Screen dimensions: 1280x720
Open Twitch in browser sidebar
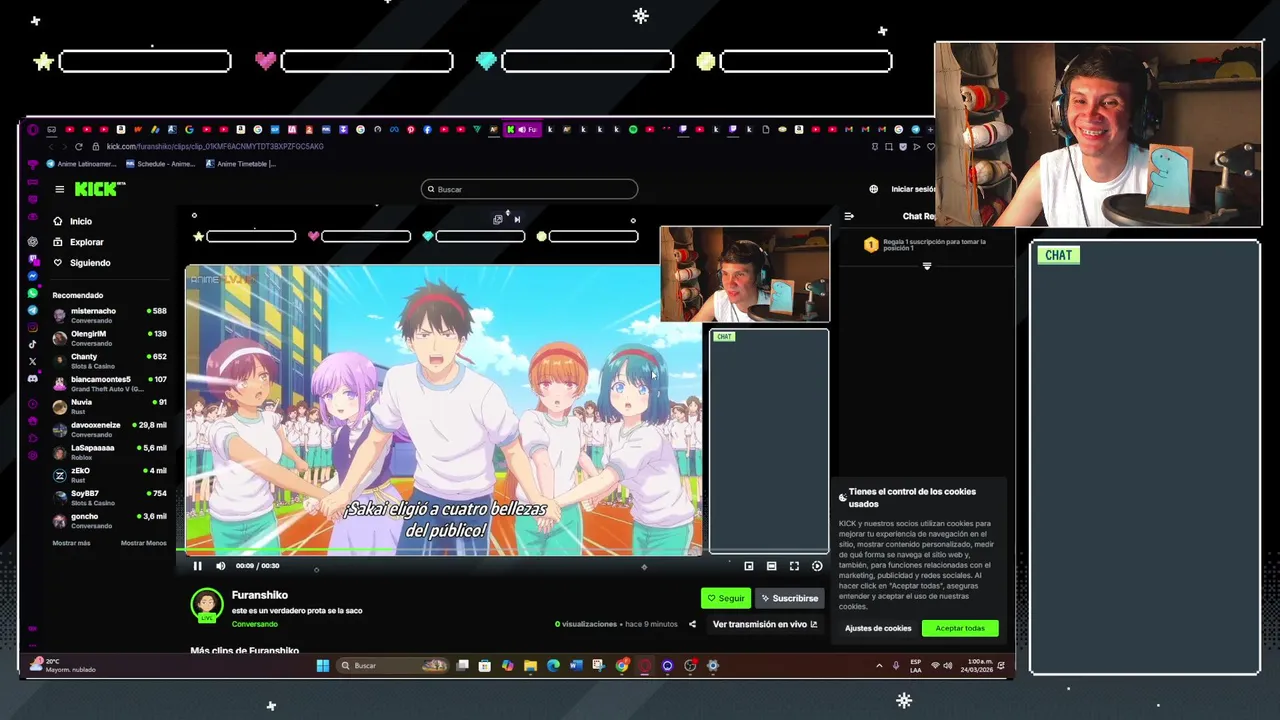(x=33, y=259)
